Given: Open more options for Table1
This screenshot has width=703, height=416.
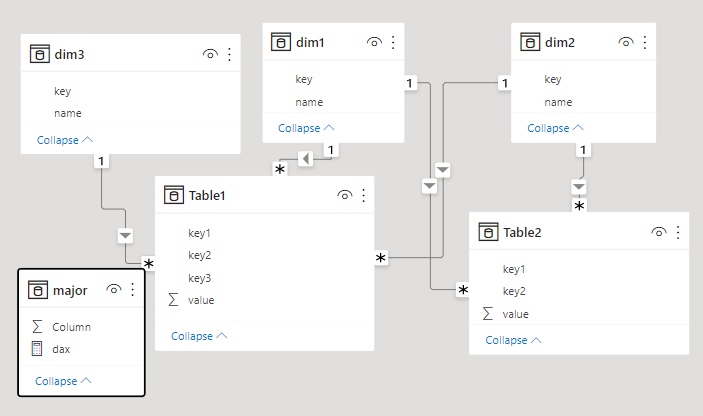Looking at the screenshot, I should coord(363,195).
